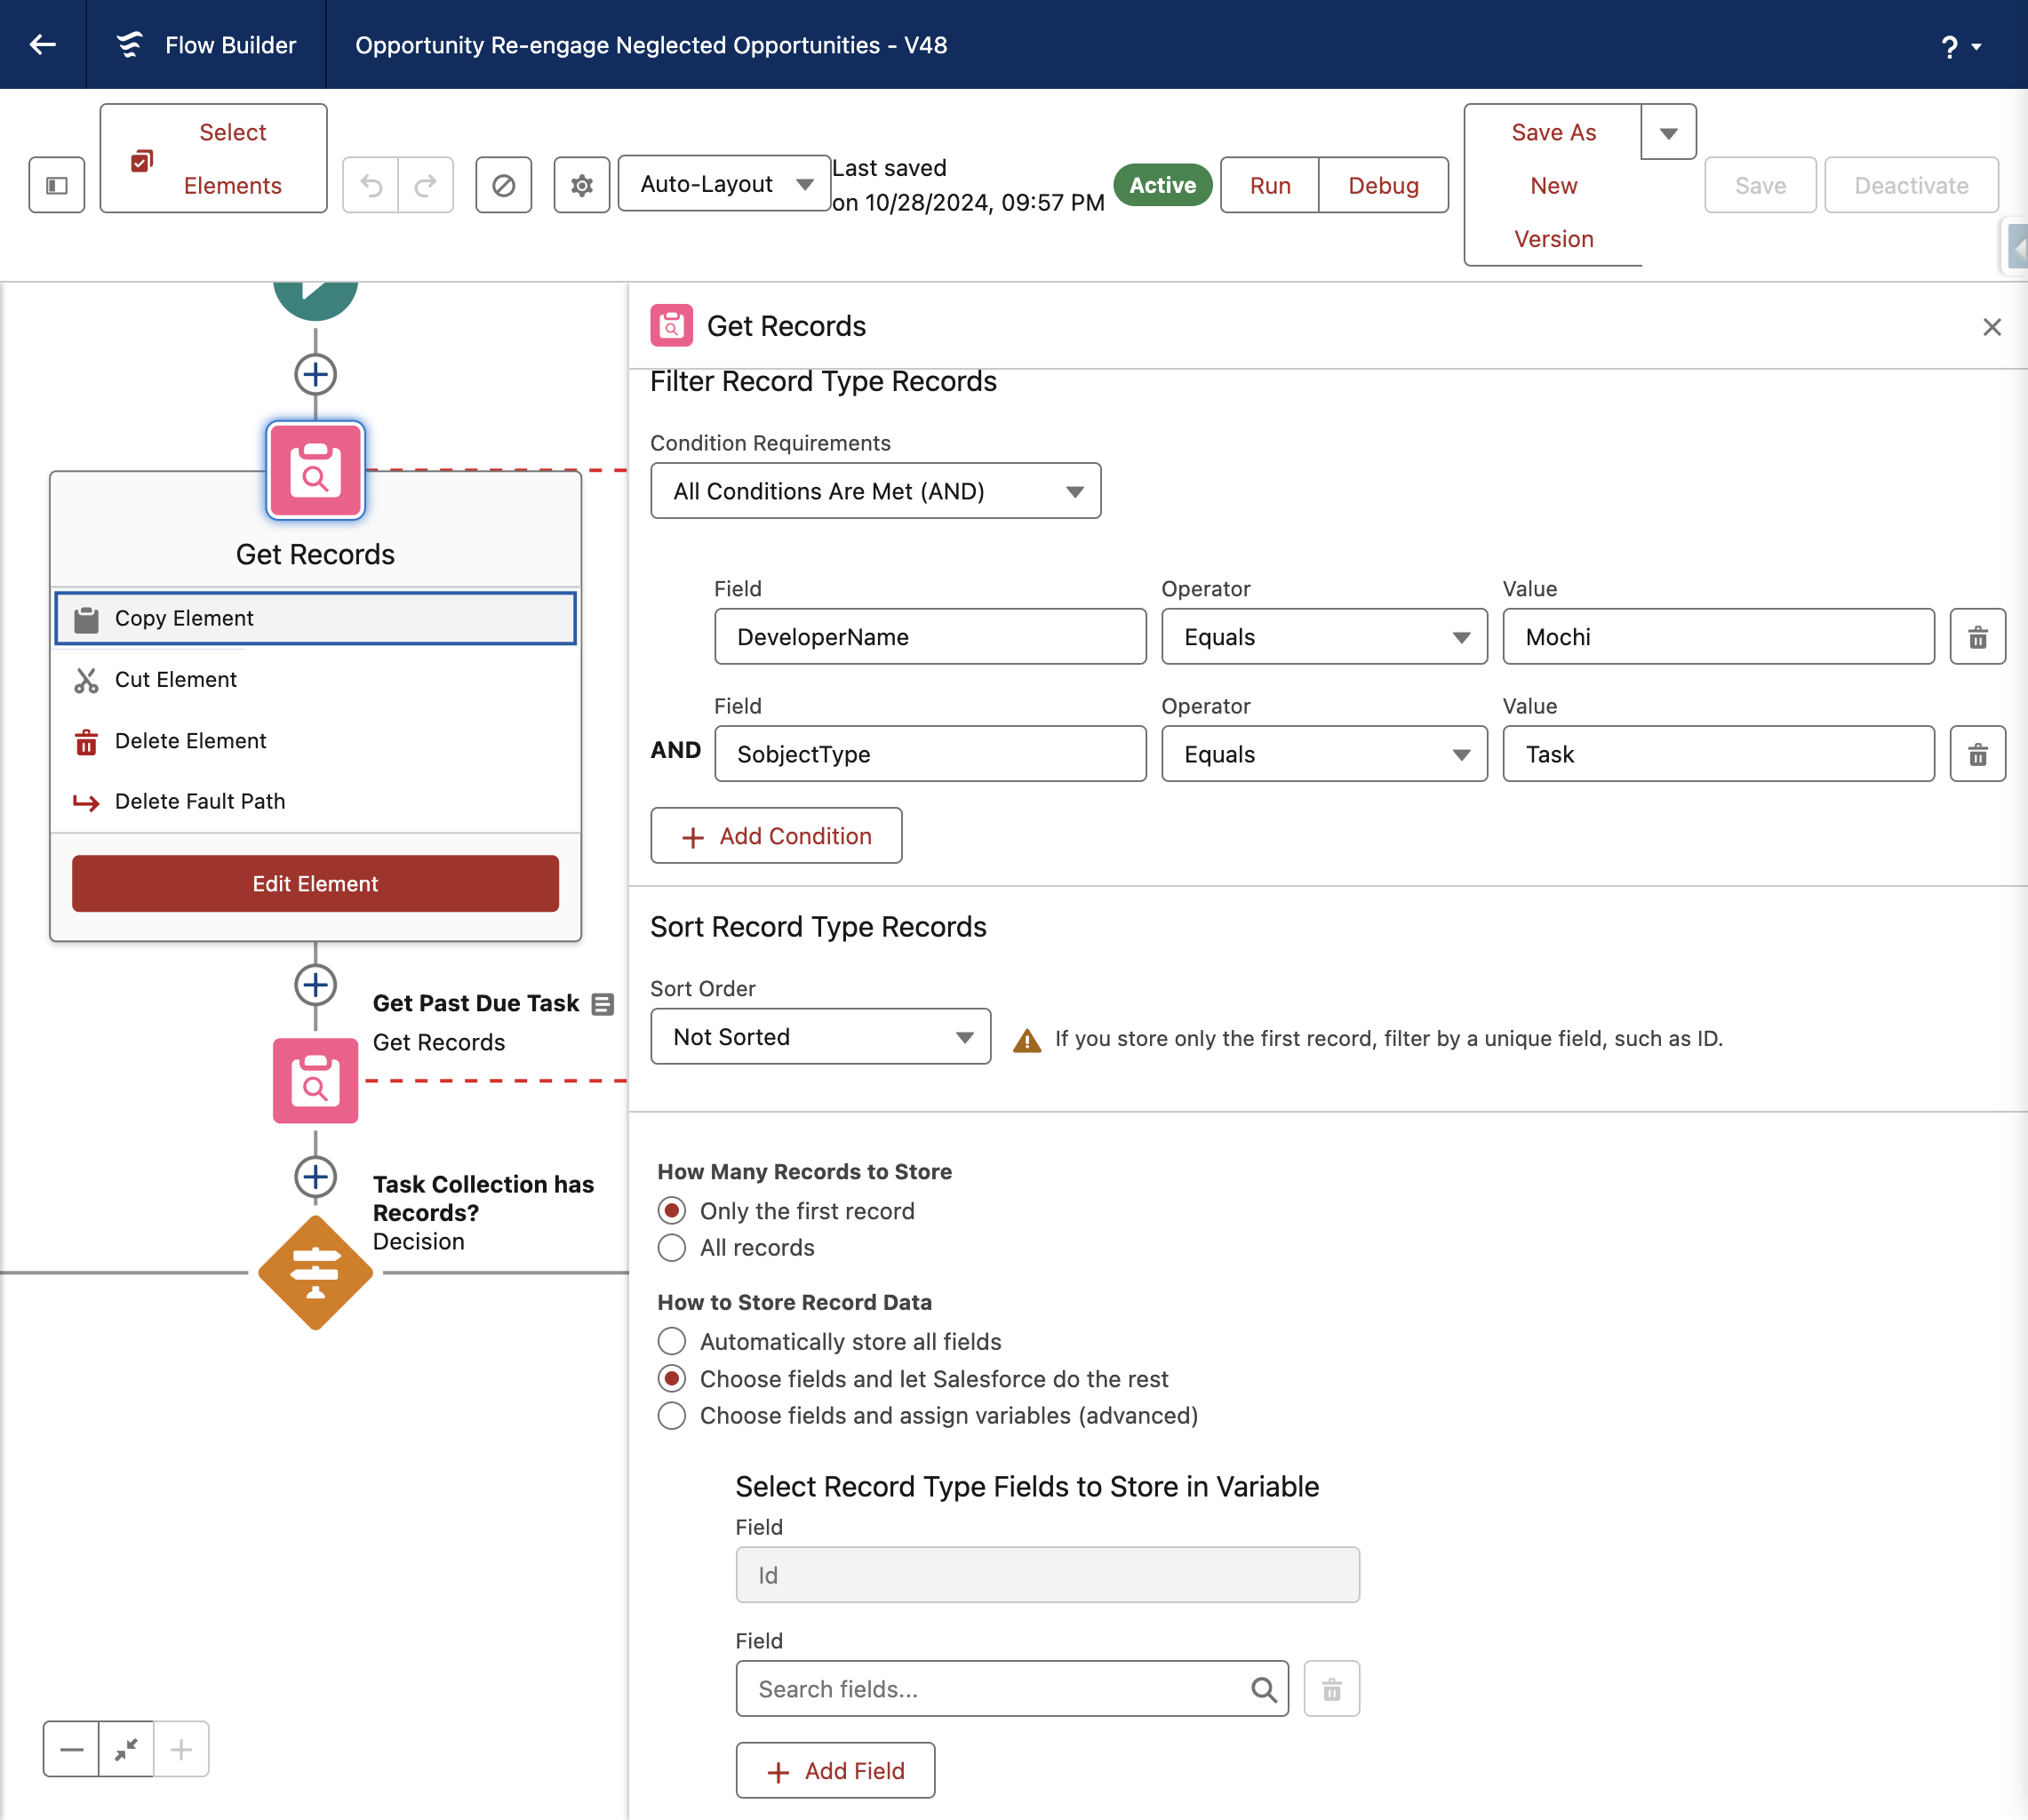Click the Get Past Due Task element icon
The width and height of the screenshot is (2028, 1820).
[x=315, y=1080]
